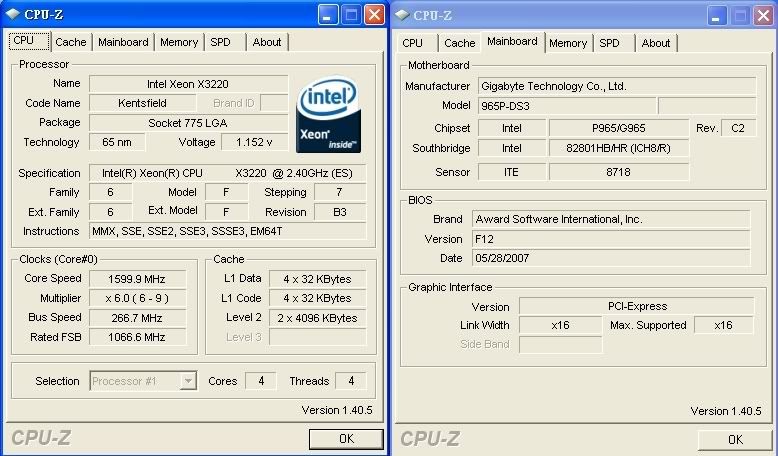This screenshot has width=778, height=456.
Task: Click Graphic Interface Version value PCI-Express
Action: pyautogui.click(x=637, y=306)
